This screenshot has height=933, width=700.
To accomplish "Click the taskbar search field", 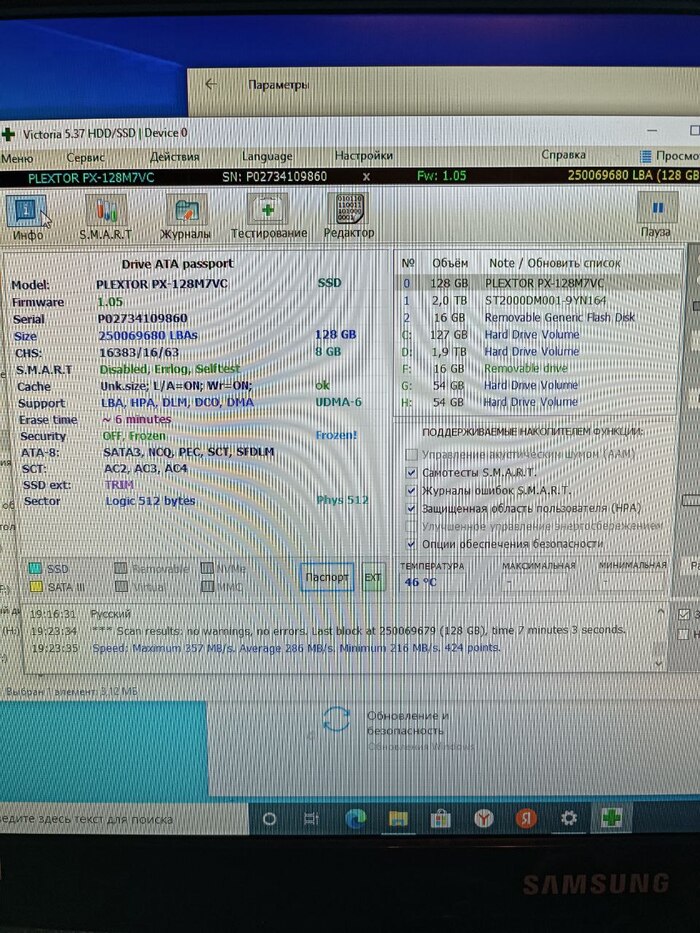I will 123,819.
